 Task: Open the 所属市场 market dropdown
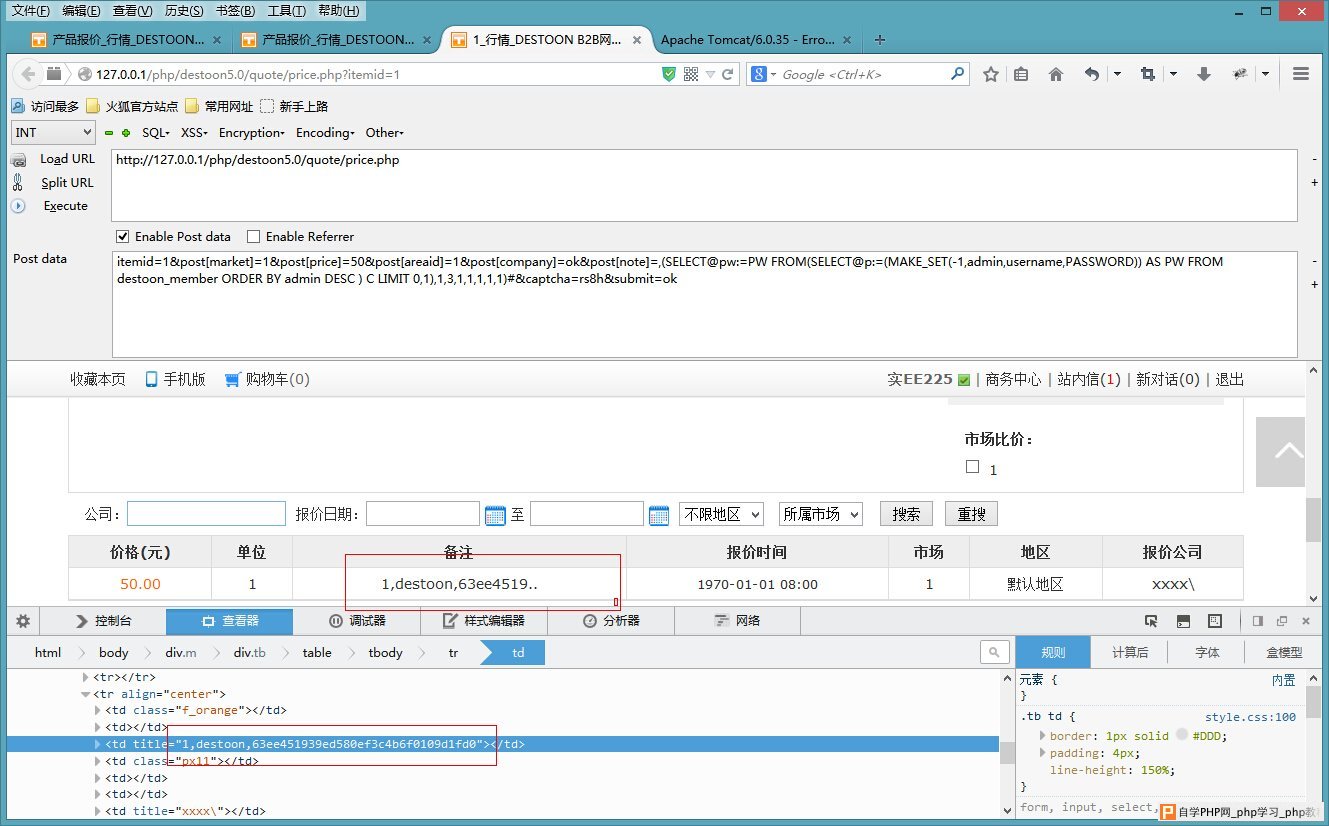821,514
